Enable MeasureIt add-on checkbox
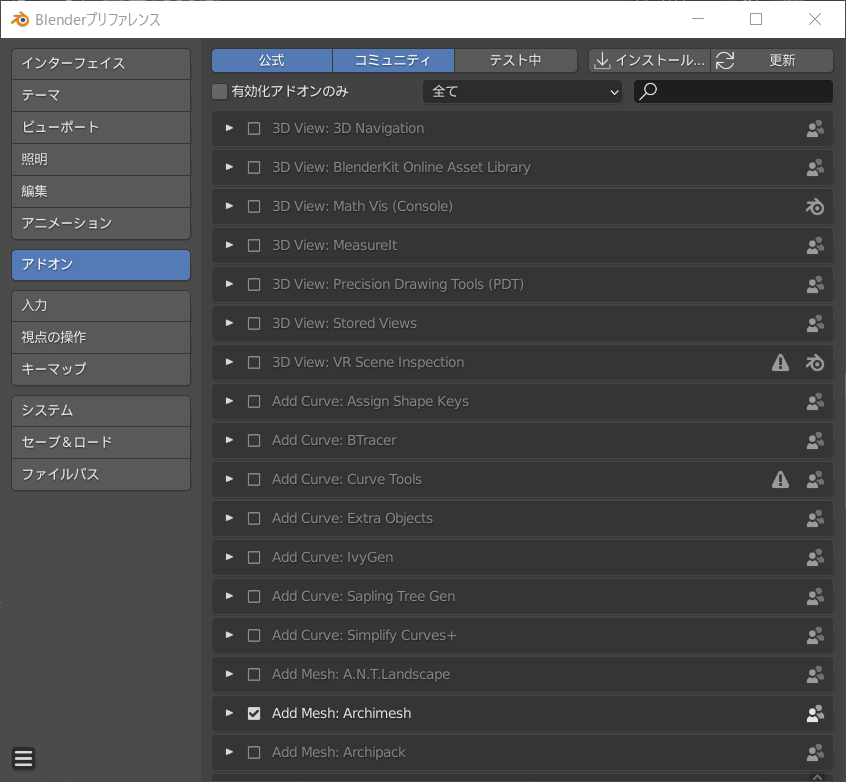Image resolution: width=846 pixels, height=782 pixels. [x=254, y=246]
